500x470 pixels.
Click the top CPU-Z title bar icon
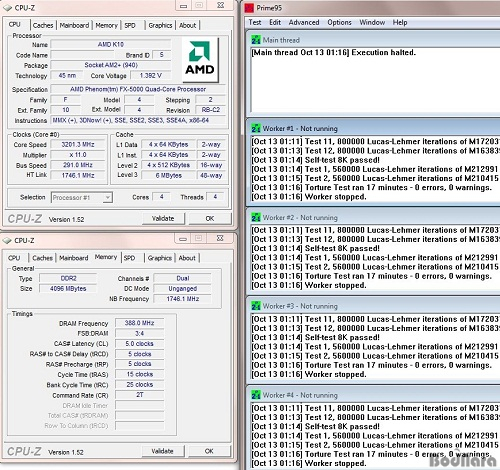7,7
